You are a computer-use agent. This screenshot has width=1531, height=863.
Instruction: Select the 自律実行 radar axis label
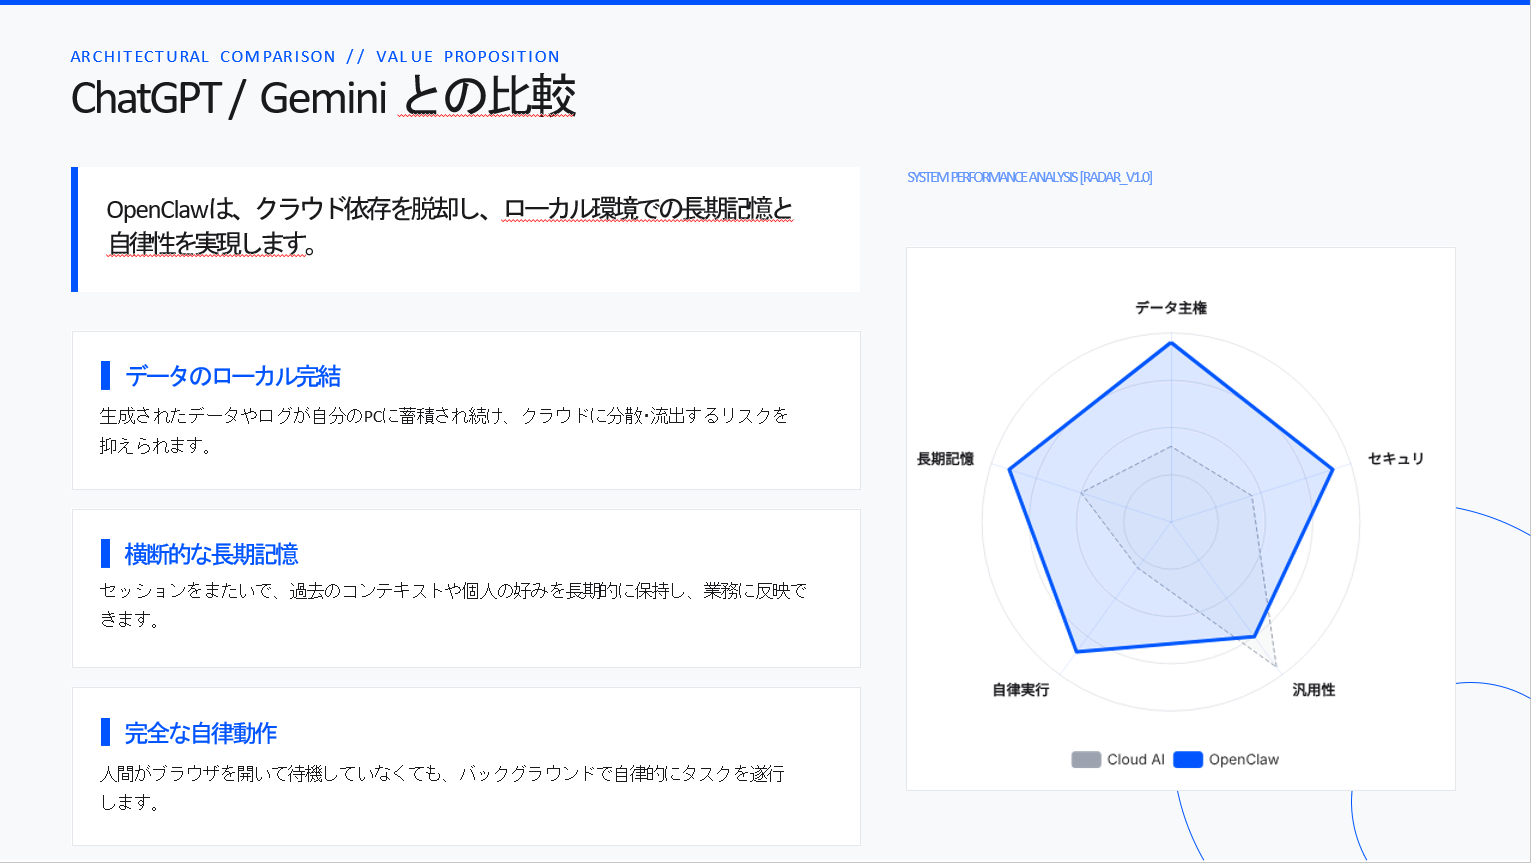pos(1020,690)
